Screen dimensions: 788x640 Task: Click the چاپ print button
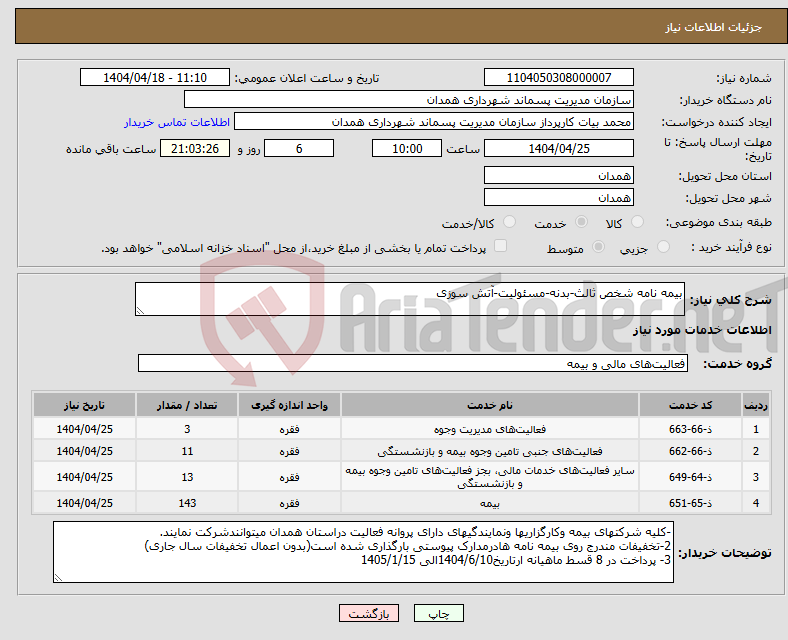pyautogui.click(x=439, y=613)
